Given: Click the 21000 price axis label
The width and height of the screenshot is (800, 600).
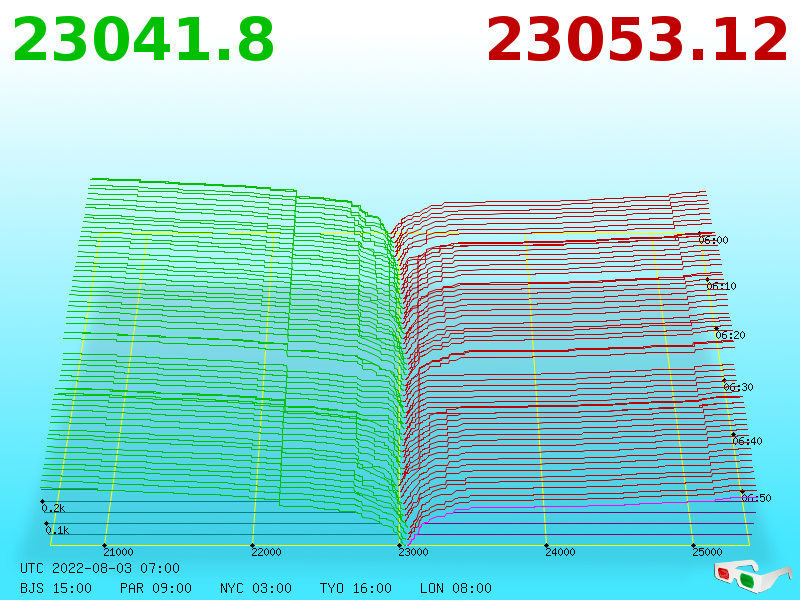Looking at the screenshot, I should (x=118, y=552).
